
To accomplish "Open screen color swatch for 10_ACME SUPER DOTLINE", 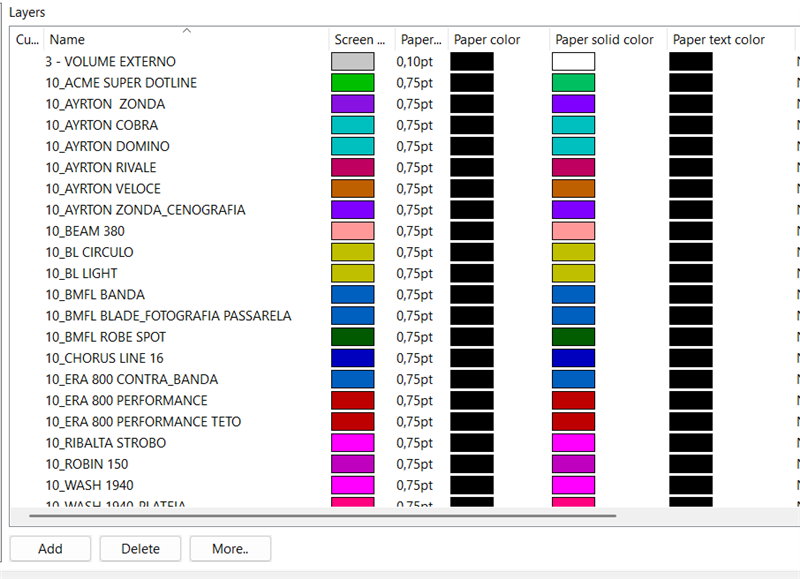I will (352, 83).
